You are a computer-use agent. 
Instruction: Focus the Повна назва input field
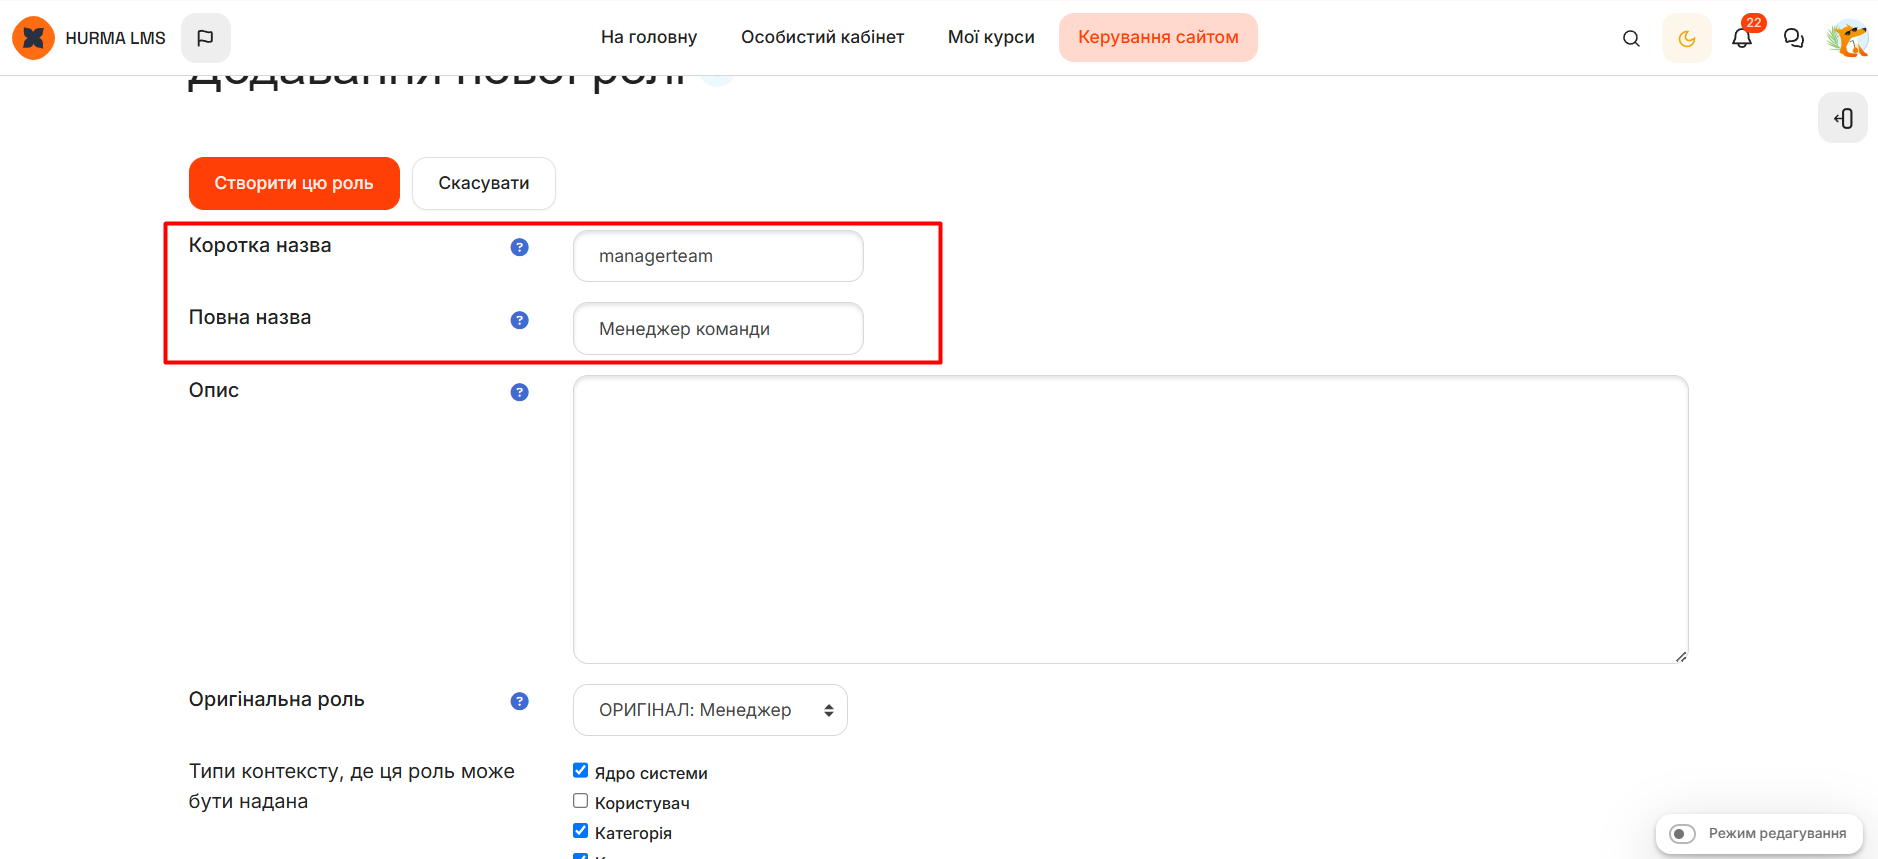[x=718, y=328]
